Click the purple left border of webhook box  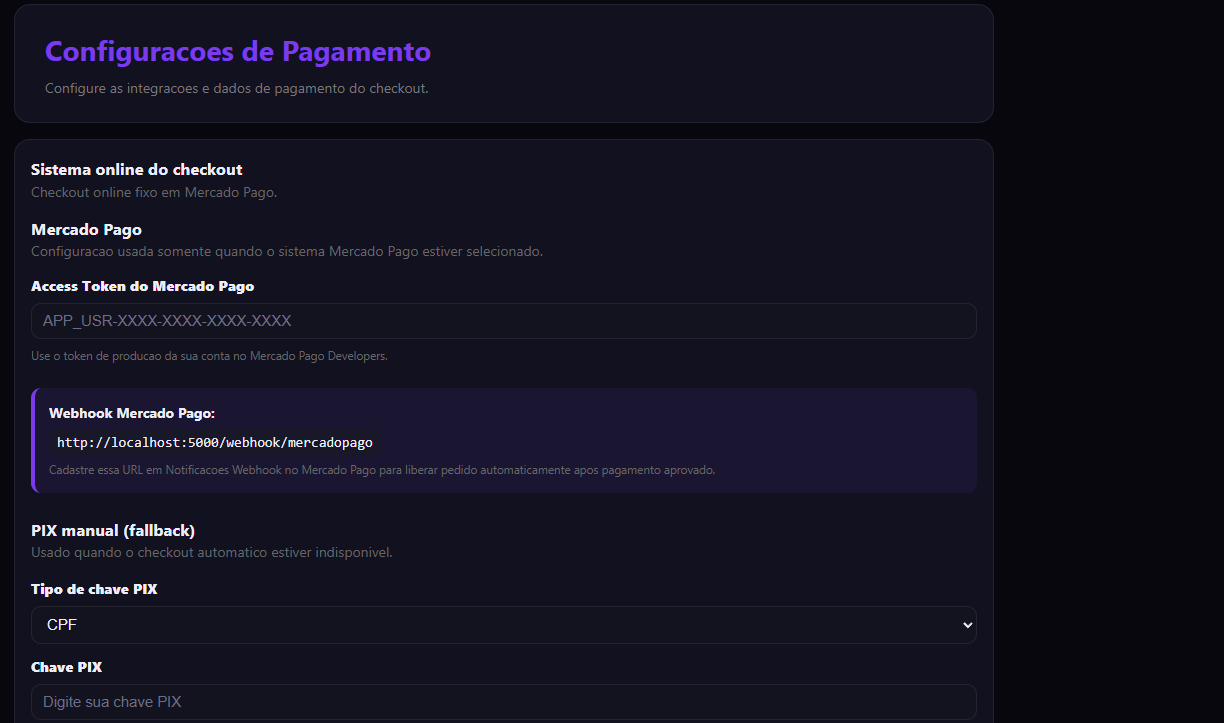tap(33, 440)
